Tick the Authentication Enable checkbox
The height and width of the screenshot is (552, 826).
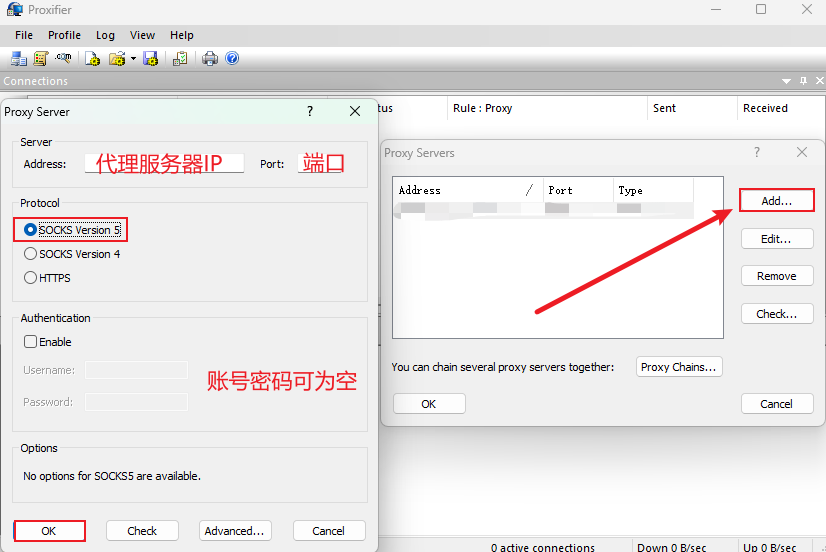(x=47, y=342)
